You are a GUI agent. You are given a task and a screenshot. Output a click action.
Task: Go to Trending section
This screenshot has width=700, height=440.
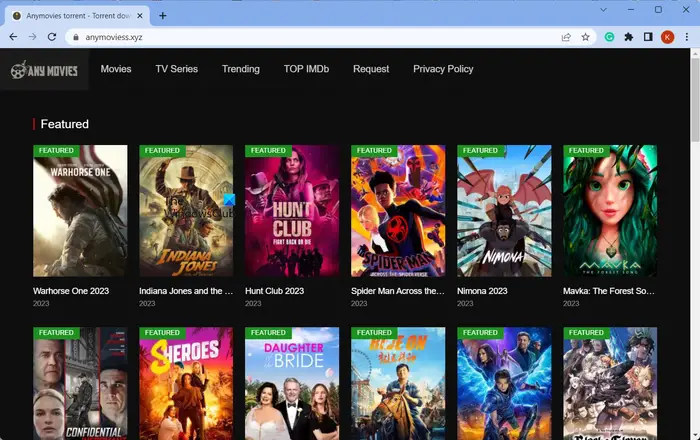241,69
